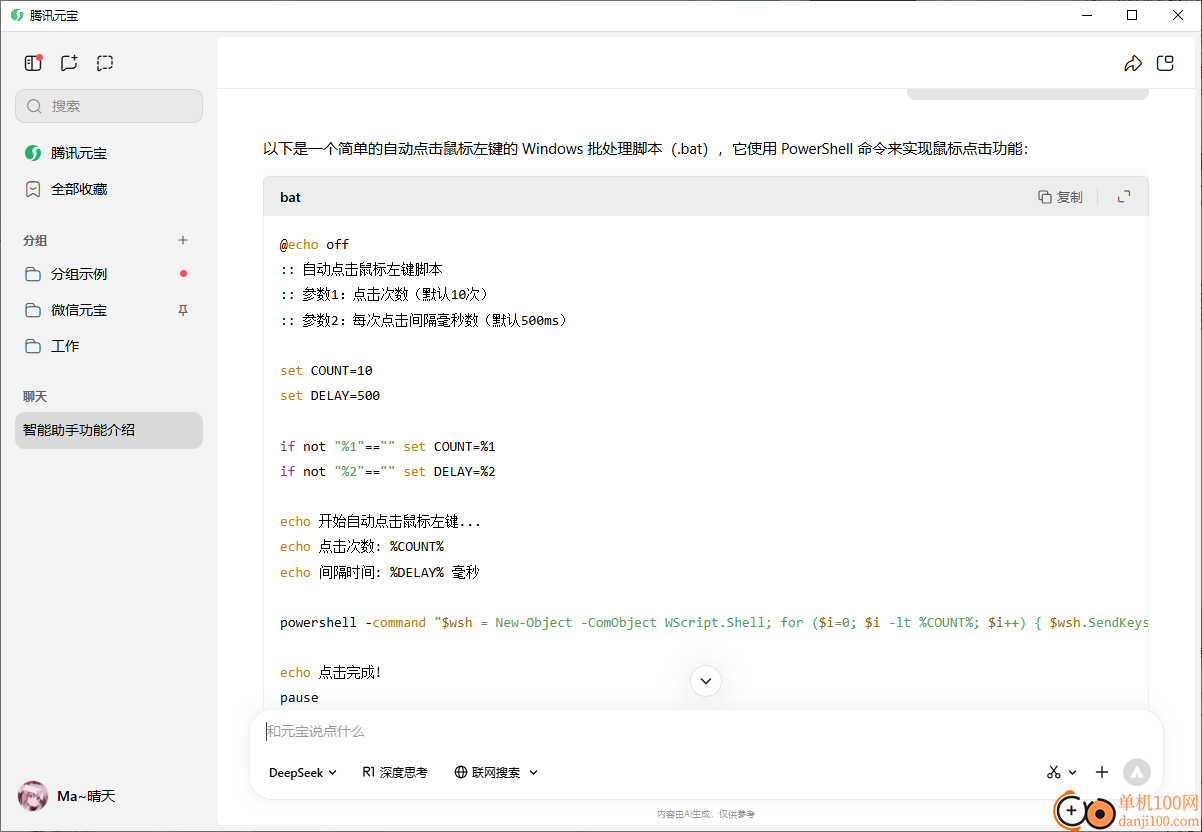Click the intro sentence above the code block

(646, 149)
